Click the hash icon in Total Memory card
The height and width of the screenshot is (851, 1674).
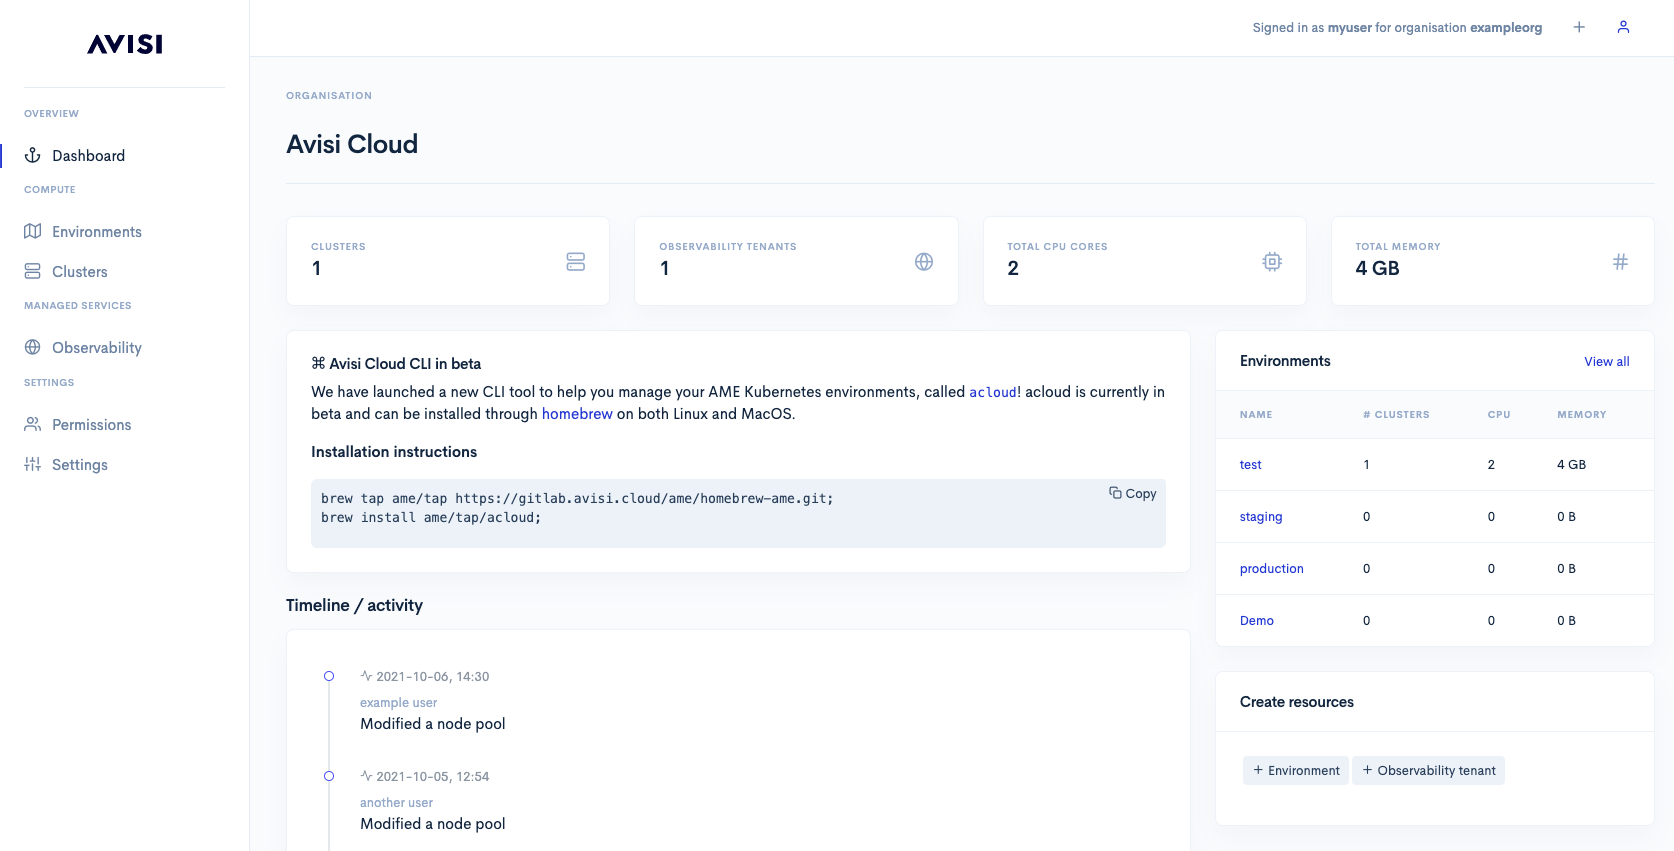[x=1620, y=261]
